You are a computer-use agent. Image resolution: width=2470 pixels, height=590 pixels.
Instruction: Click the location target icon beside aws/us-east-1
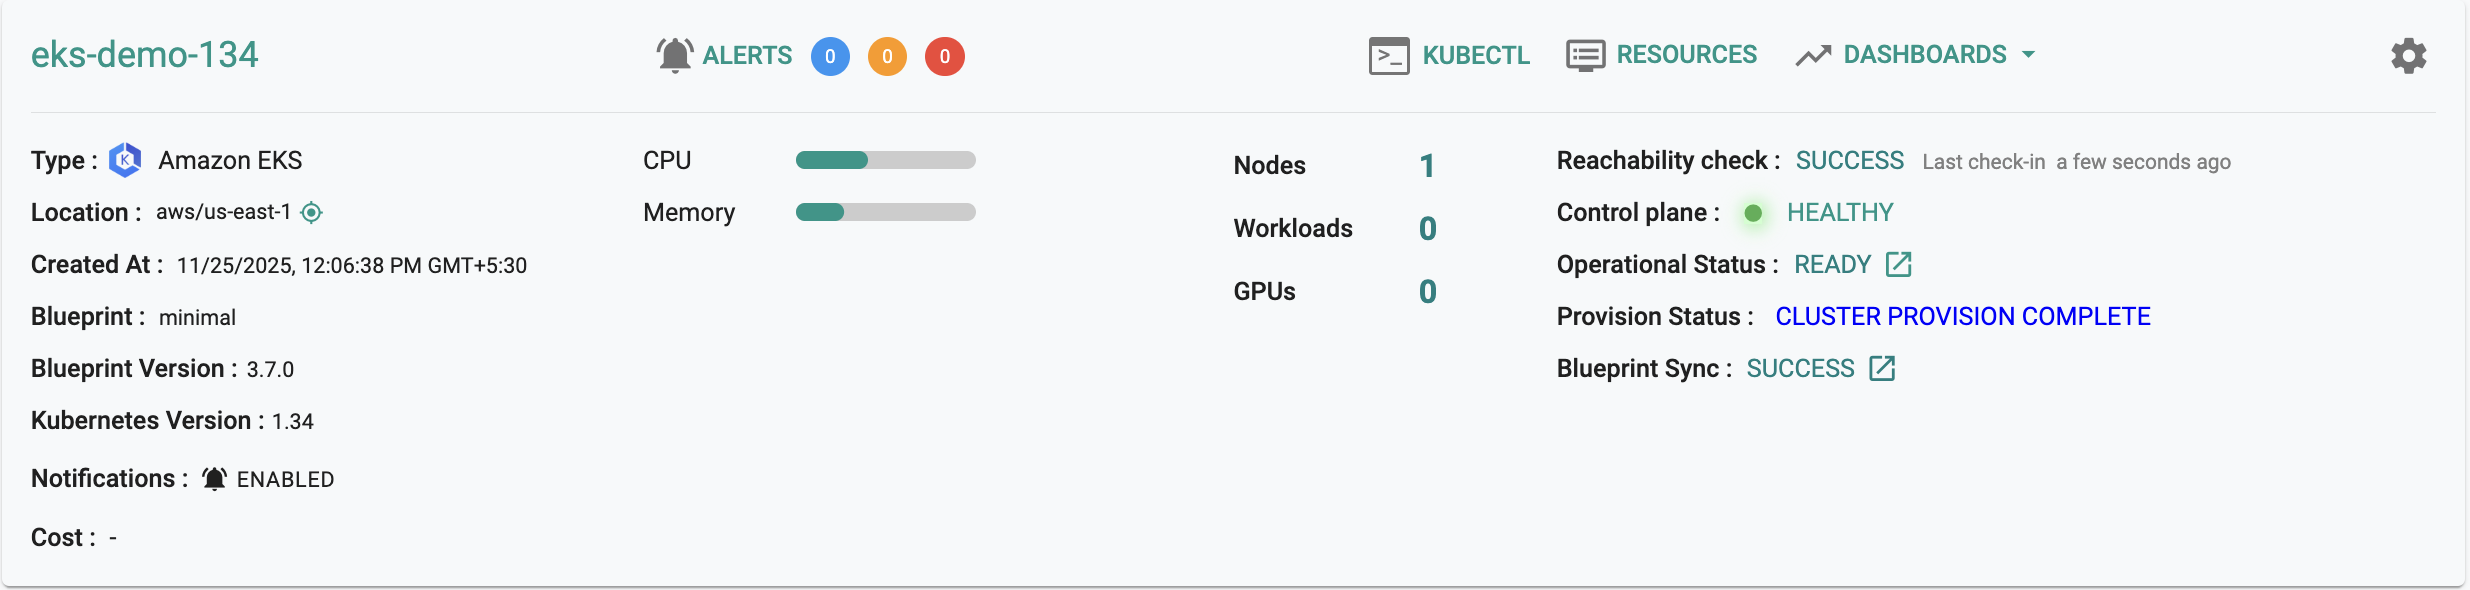[x=312, y=213]
